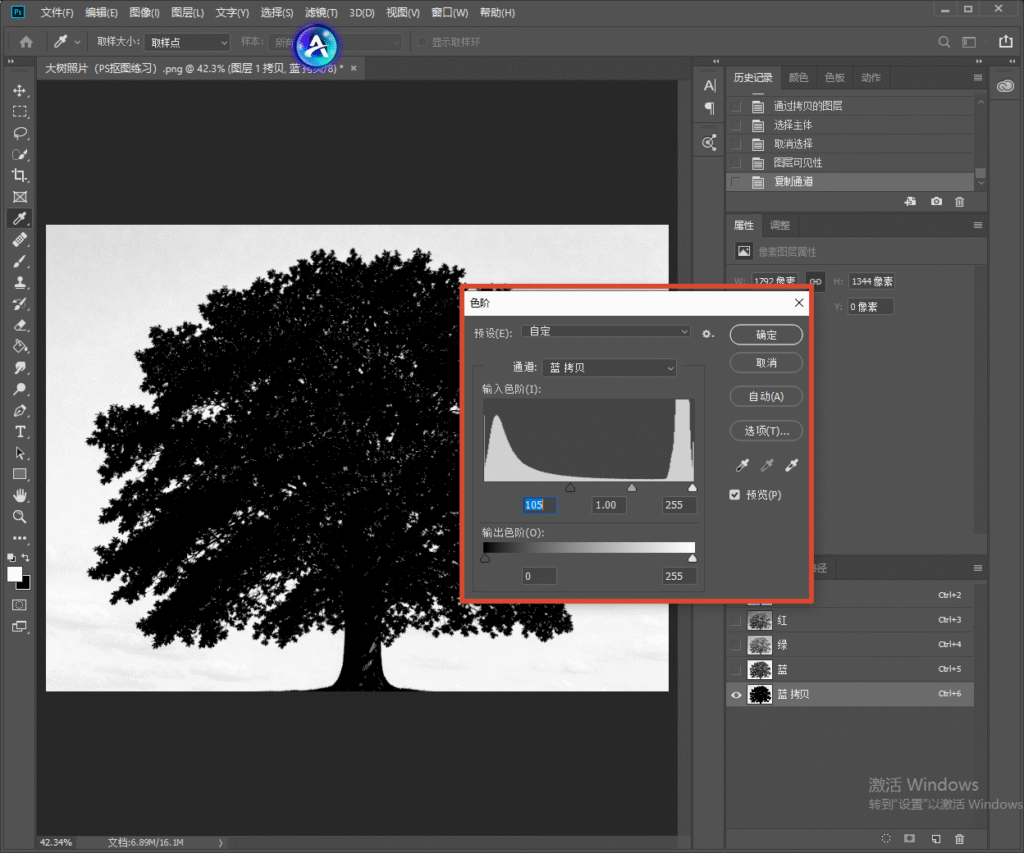The image size is (1024, 853).
Task: Open the 图像(I) menu
Action: click(x=144, y=12)
